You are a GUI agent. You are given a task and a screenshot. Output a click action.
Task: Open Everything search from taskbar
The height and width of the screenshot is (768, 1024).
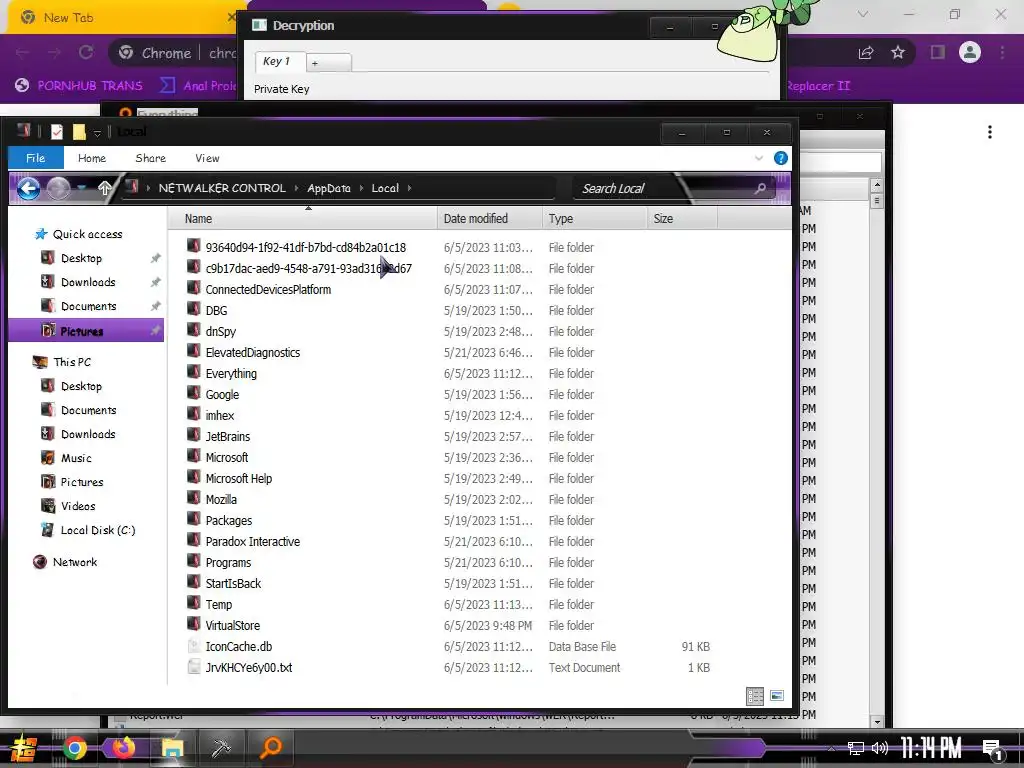click(x=270, y=748)
